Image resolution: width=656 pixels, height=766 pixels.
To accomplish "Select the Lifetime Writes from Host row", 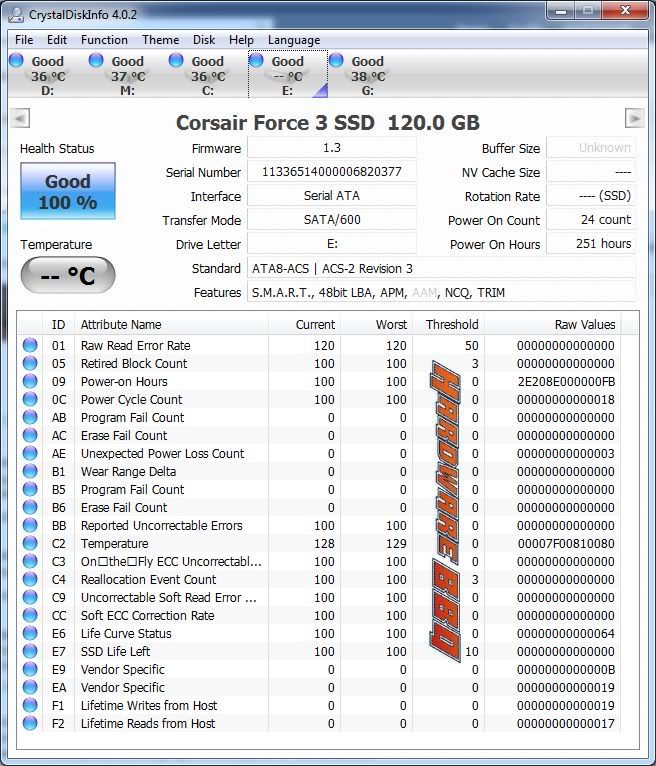I will click(x=319, y=705).
